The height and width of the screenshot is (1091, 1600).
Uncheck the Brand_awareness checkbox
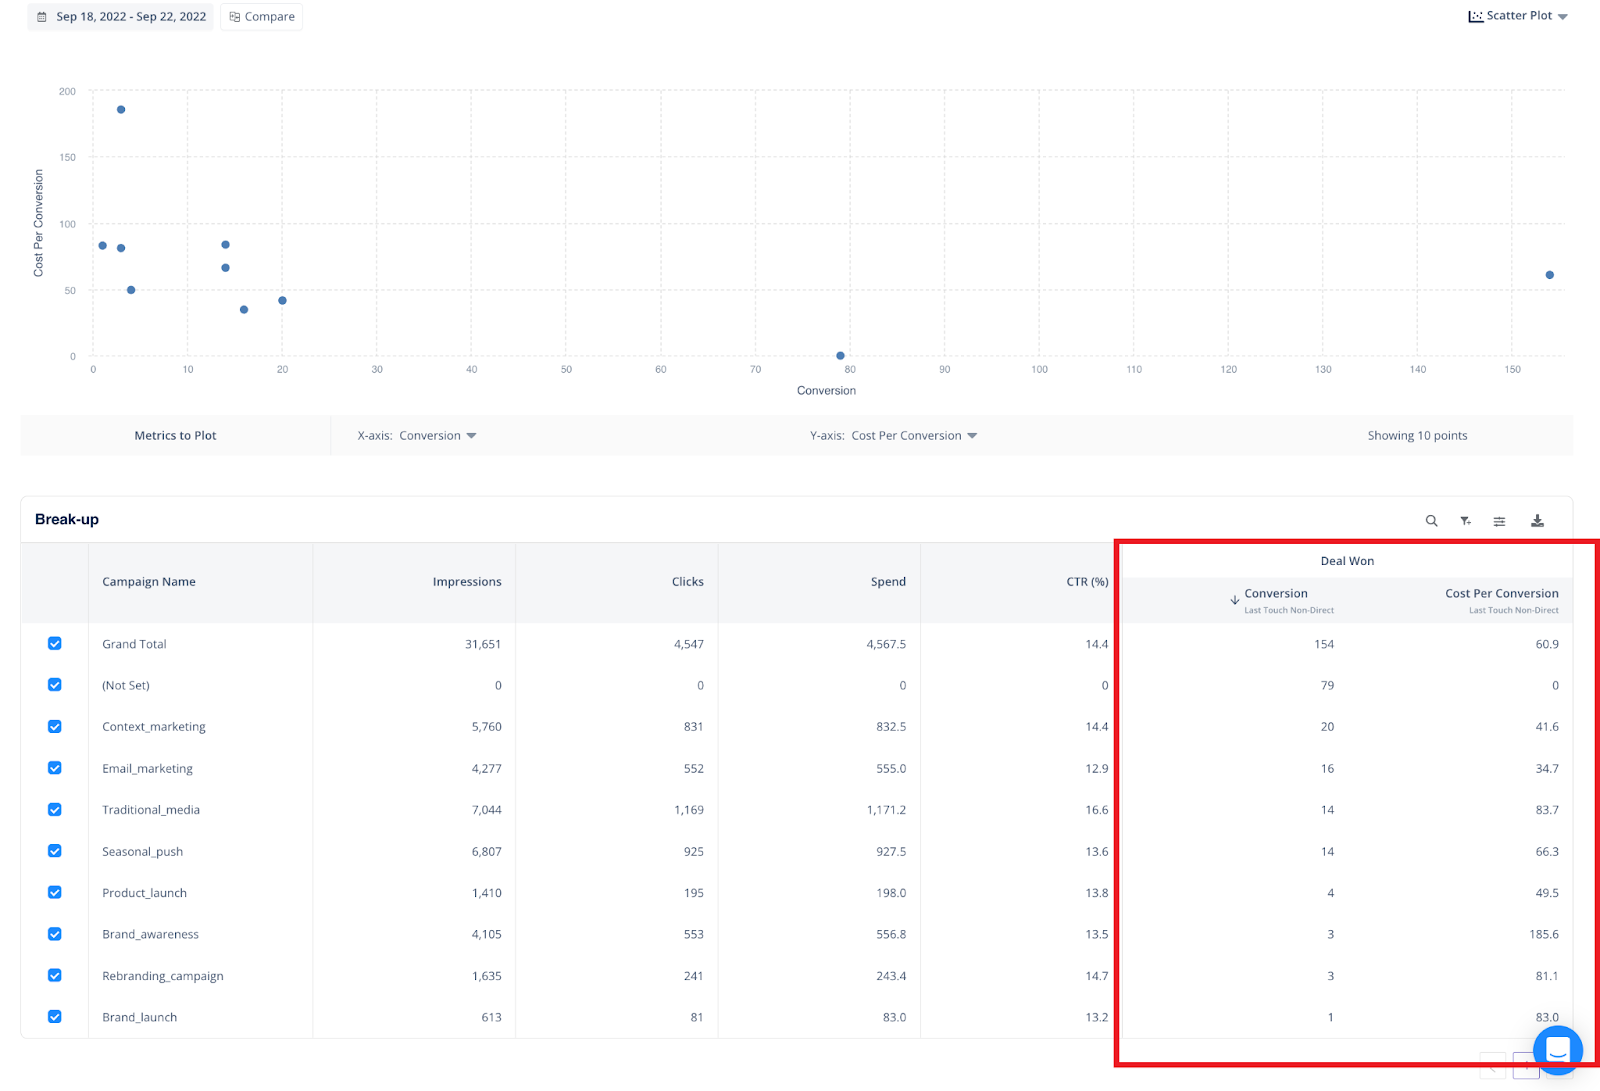coord(55,934)
